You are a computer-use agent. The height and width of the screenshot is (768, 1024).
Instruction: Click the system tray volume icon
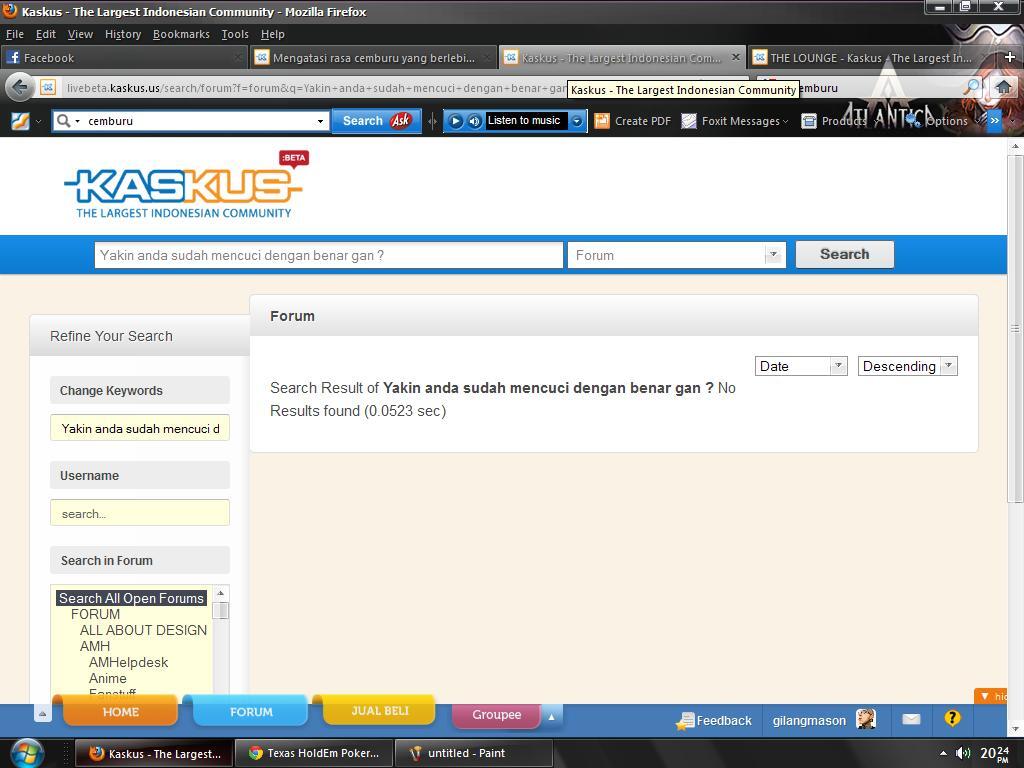click(x=963, y=753)
